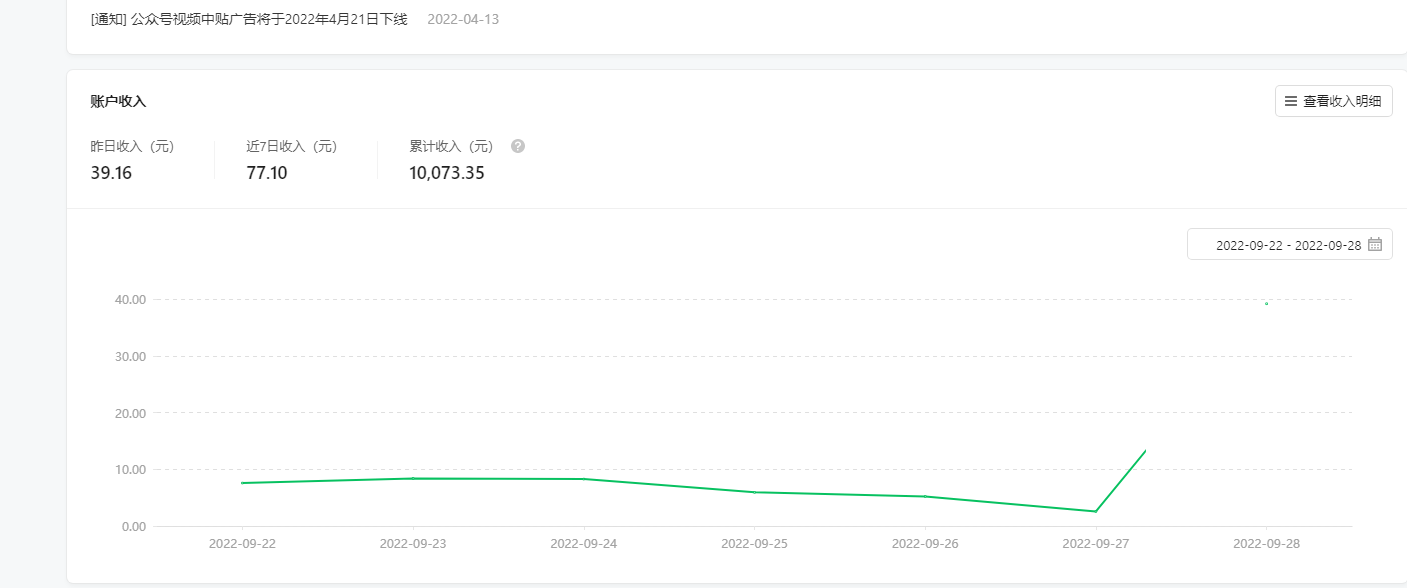Click the question mark help icon beside 累计收入
The height and width of the screenshot is (588, 1407).
(x=518, y=146)
